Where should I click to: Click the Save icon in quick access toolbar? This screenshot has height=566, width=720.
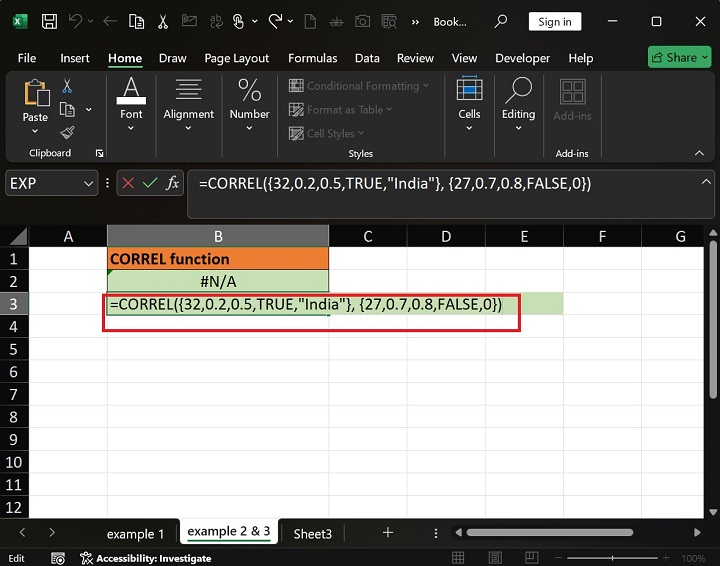49,22
